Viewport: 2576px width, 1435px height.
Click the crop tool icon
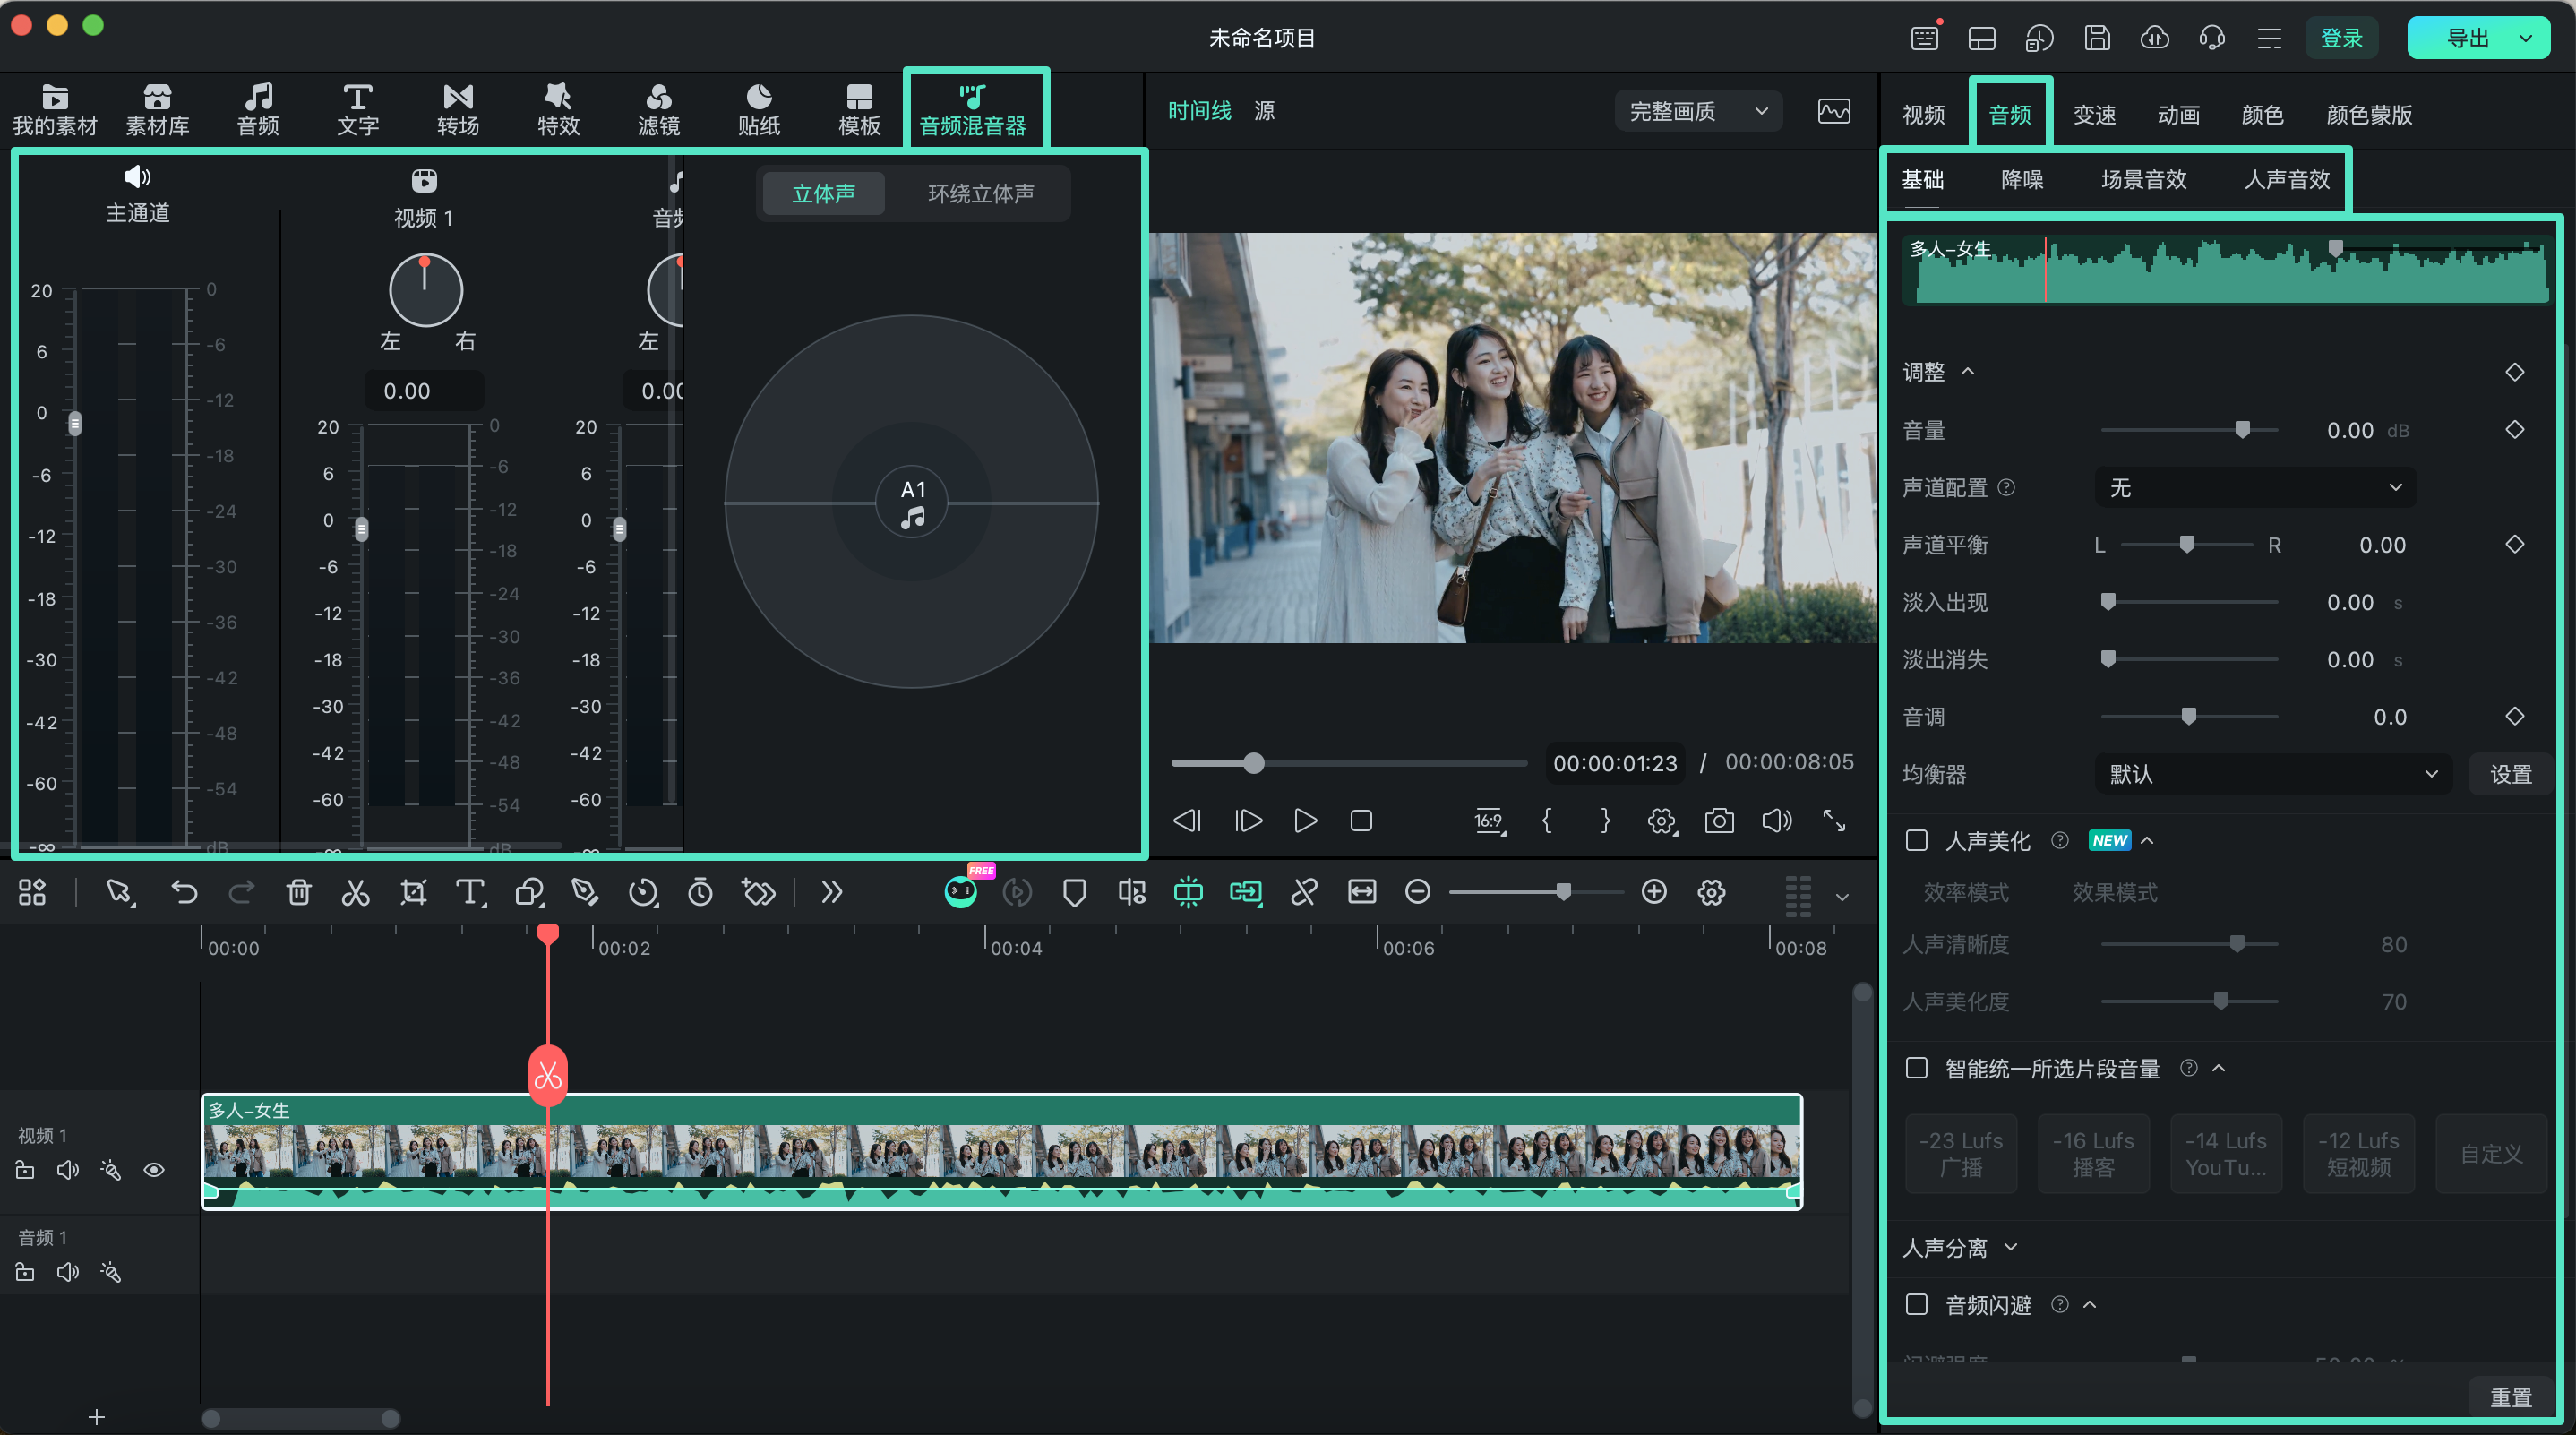tap(413, 892)
